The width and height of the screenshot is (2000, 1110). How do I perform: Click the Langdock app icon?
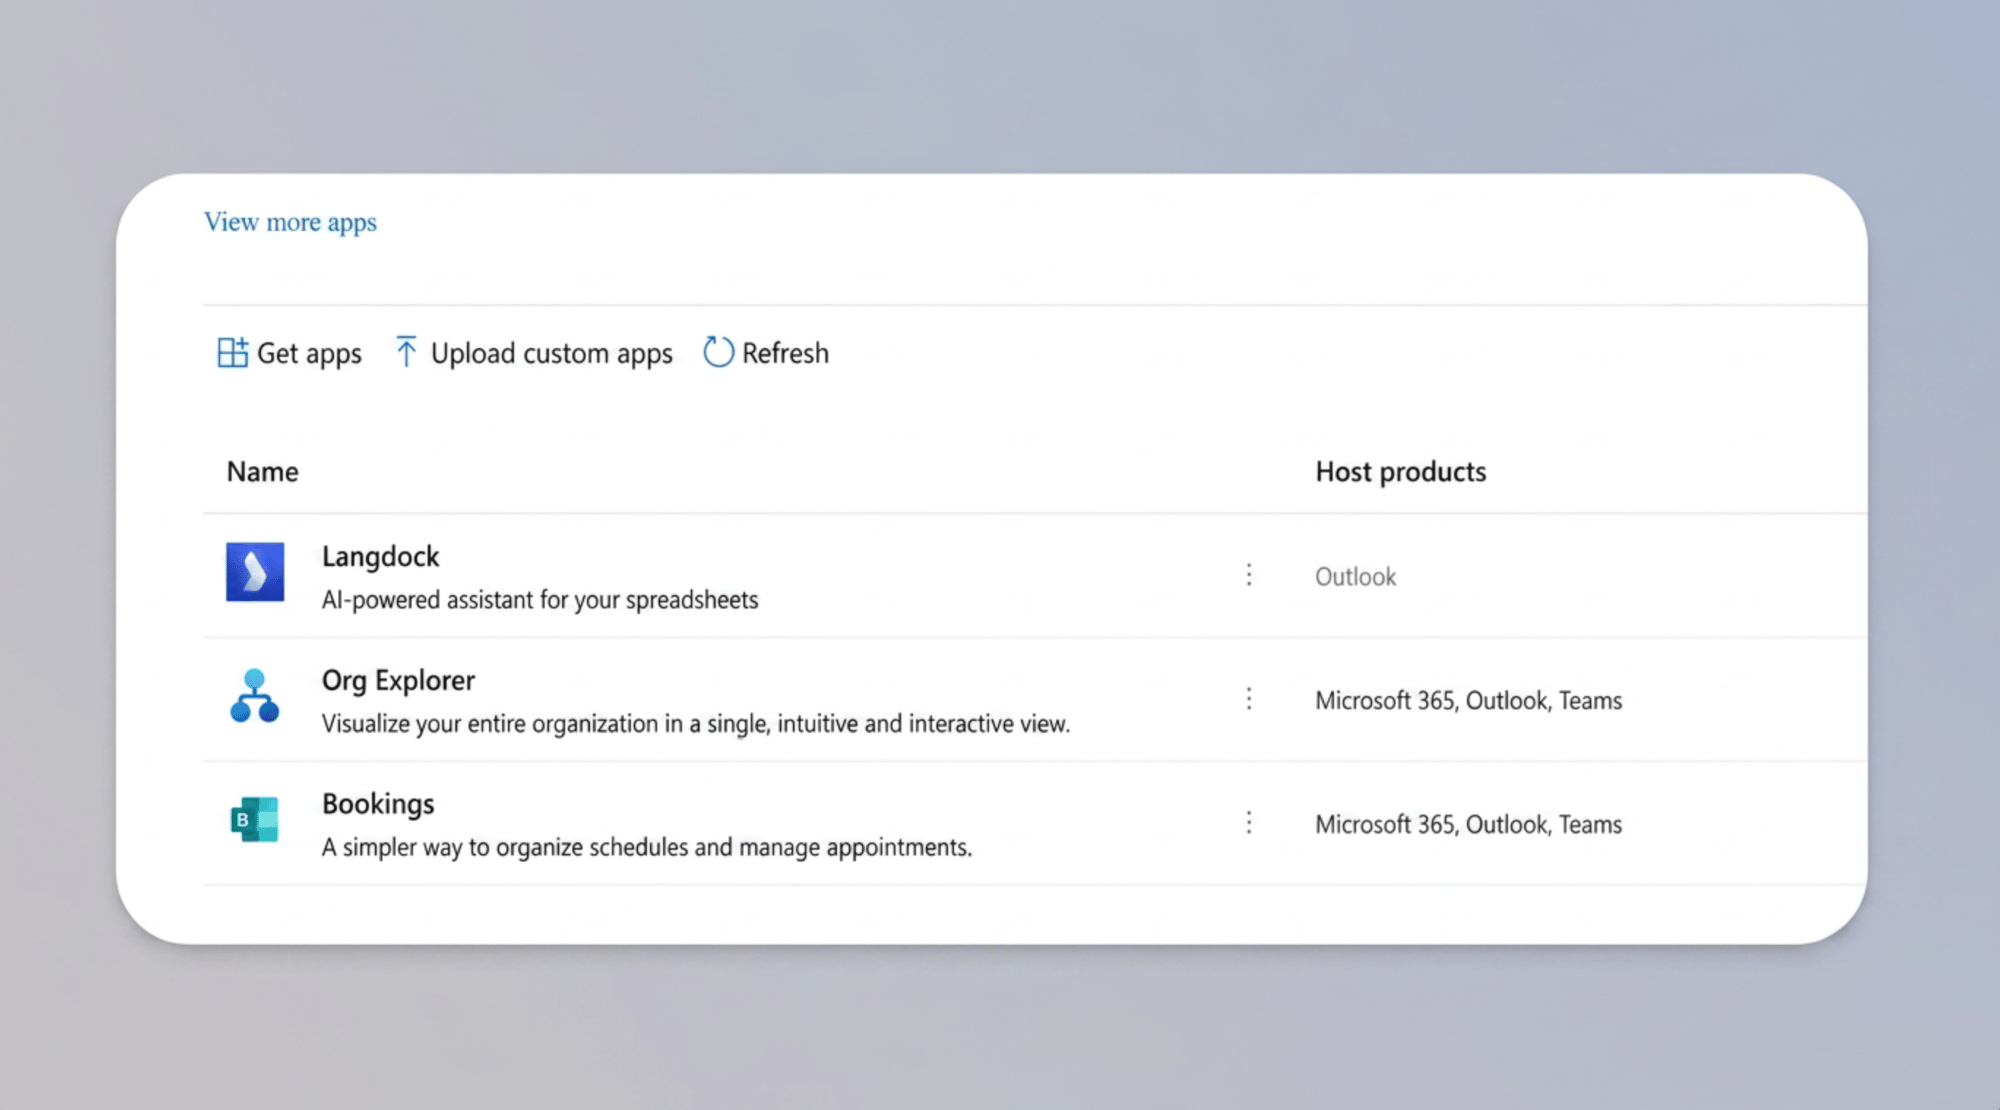[255, 572]
